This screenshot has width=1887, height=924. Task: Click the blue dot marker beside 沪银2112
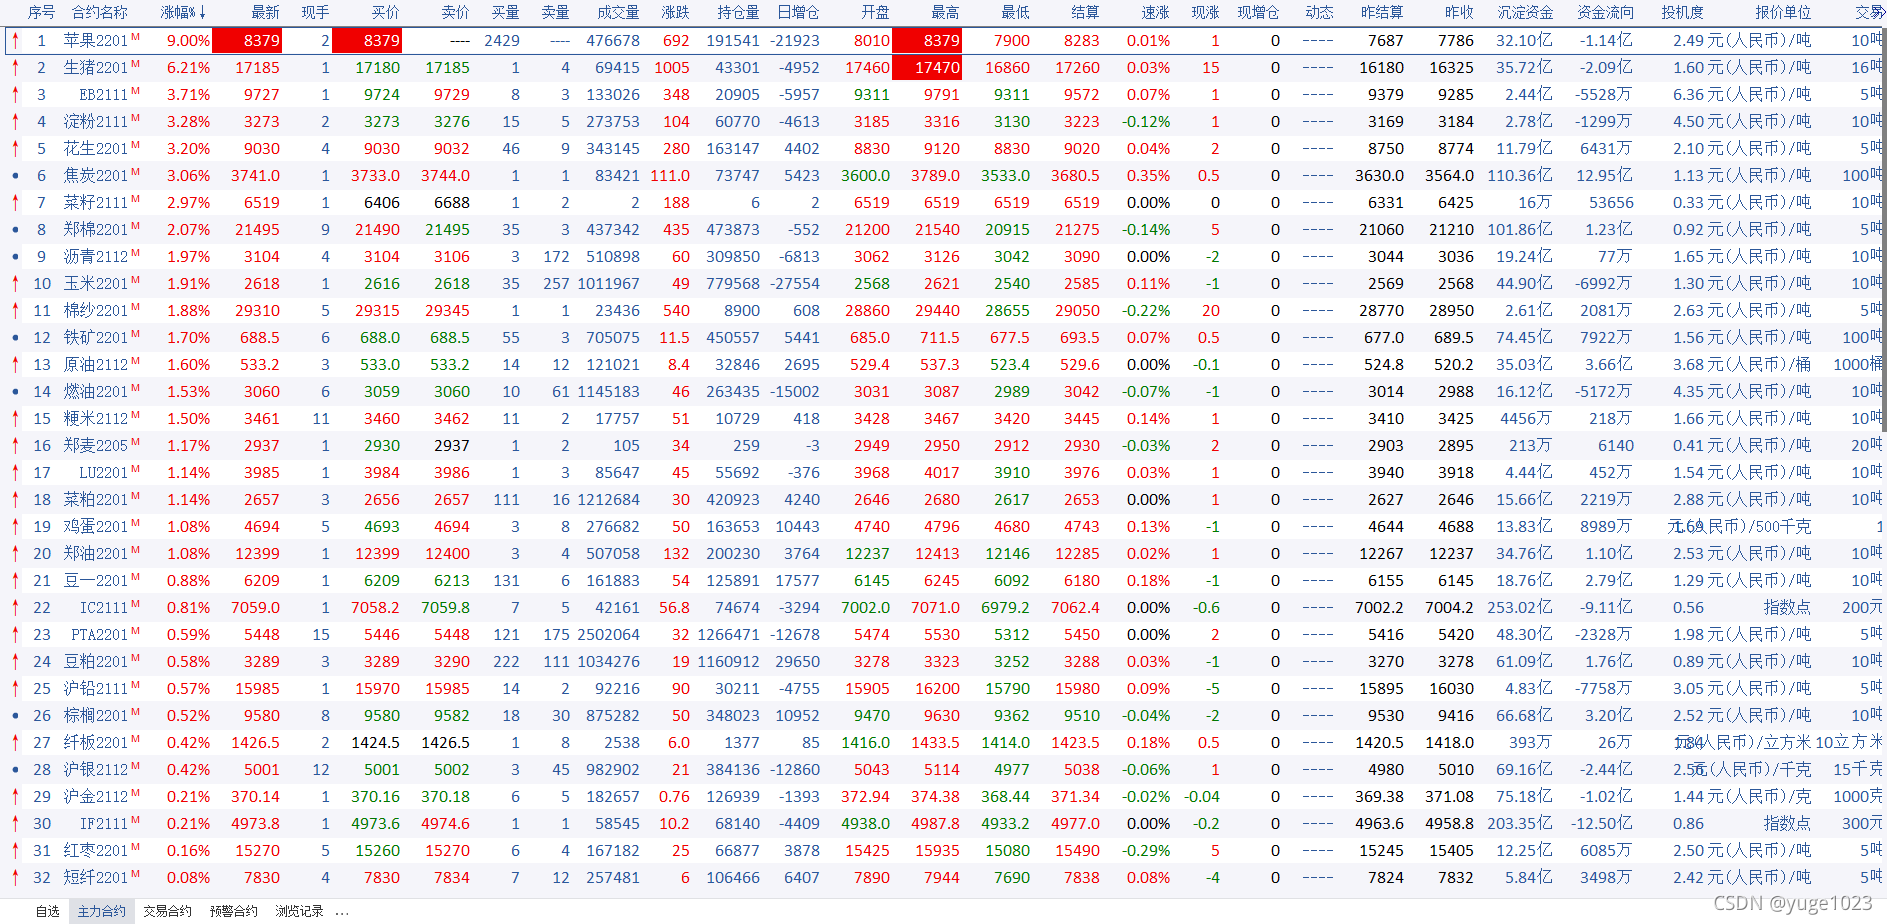15,770
